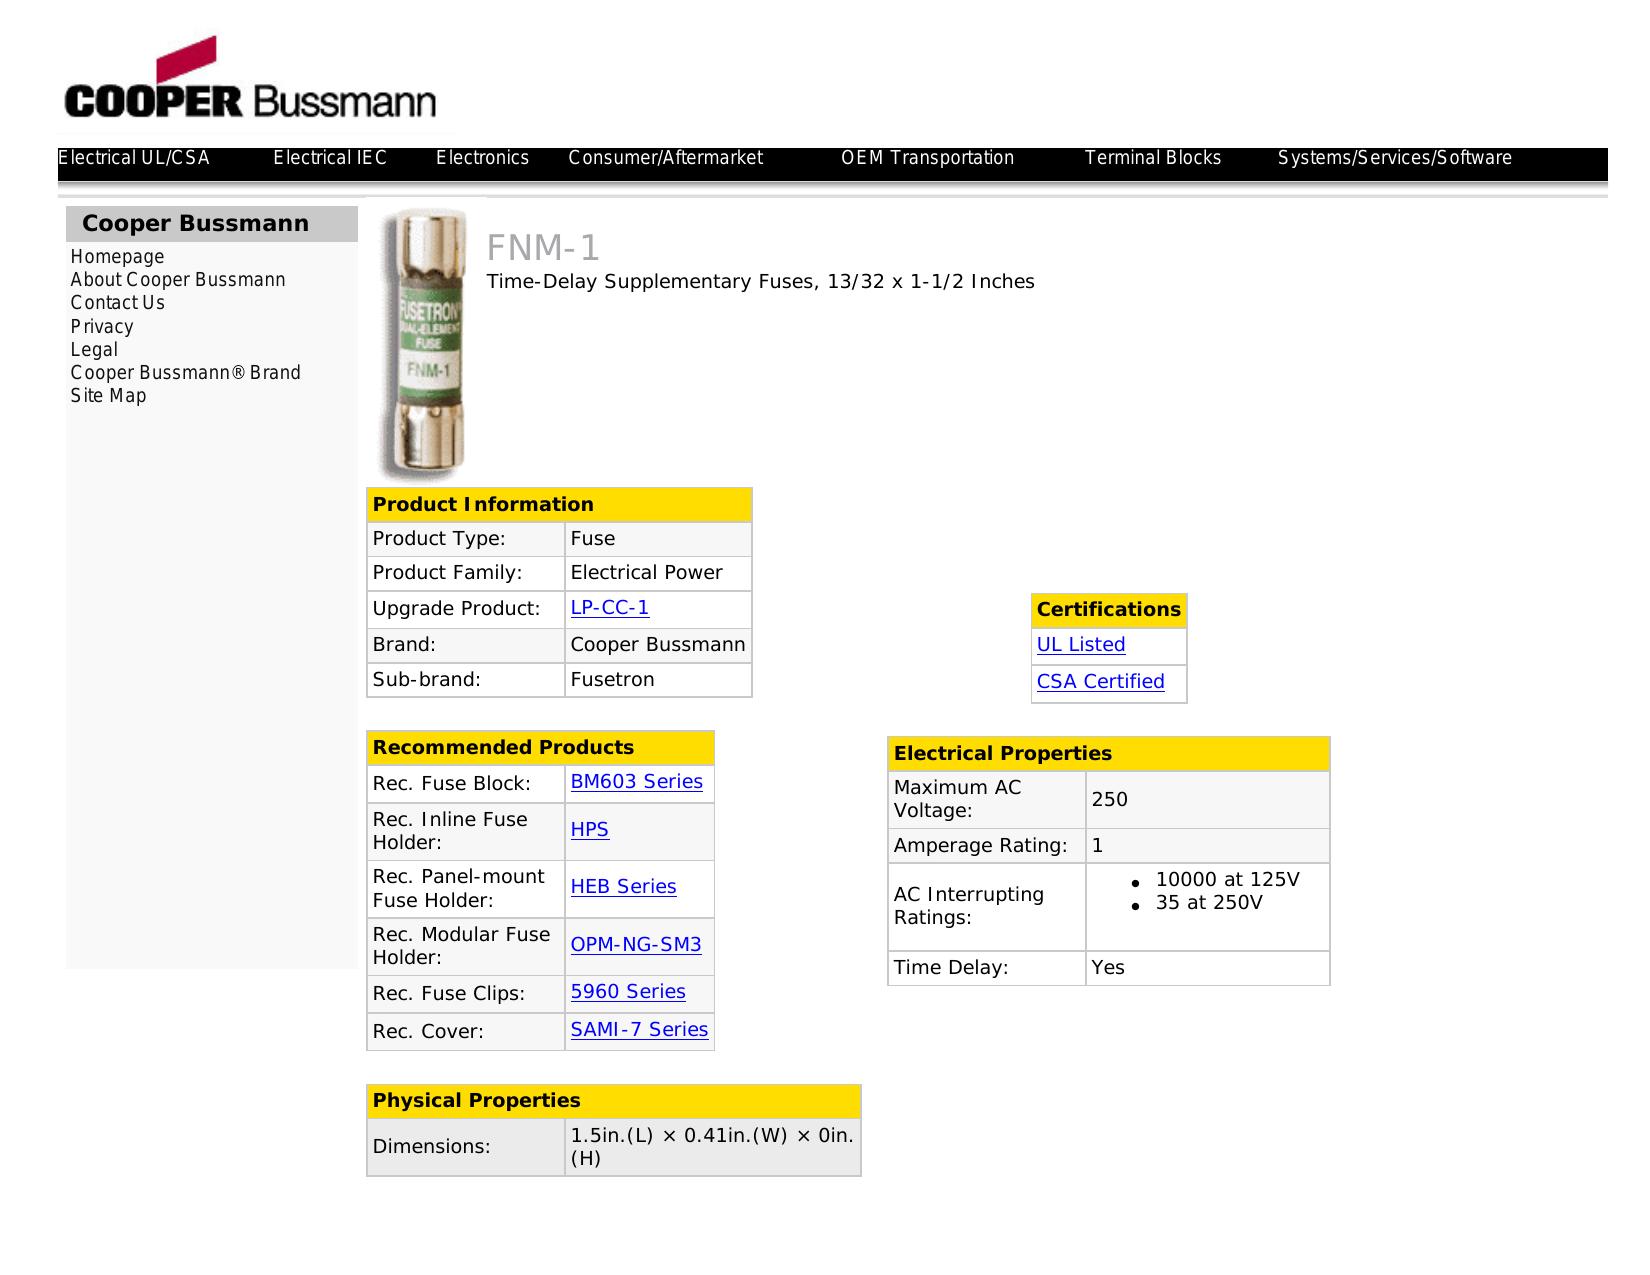Click the Time Delay value 'Yes'

tap(1108, 968)
